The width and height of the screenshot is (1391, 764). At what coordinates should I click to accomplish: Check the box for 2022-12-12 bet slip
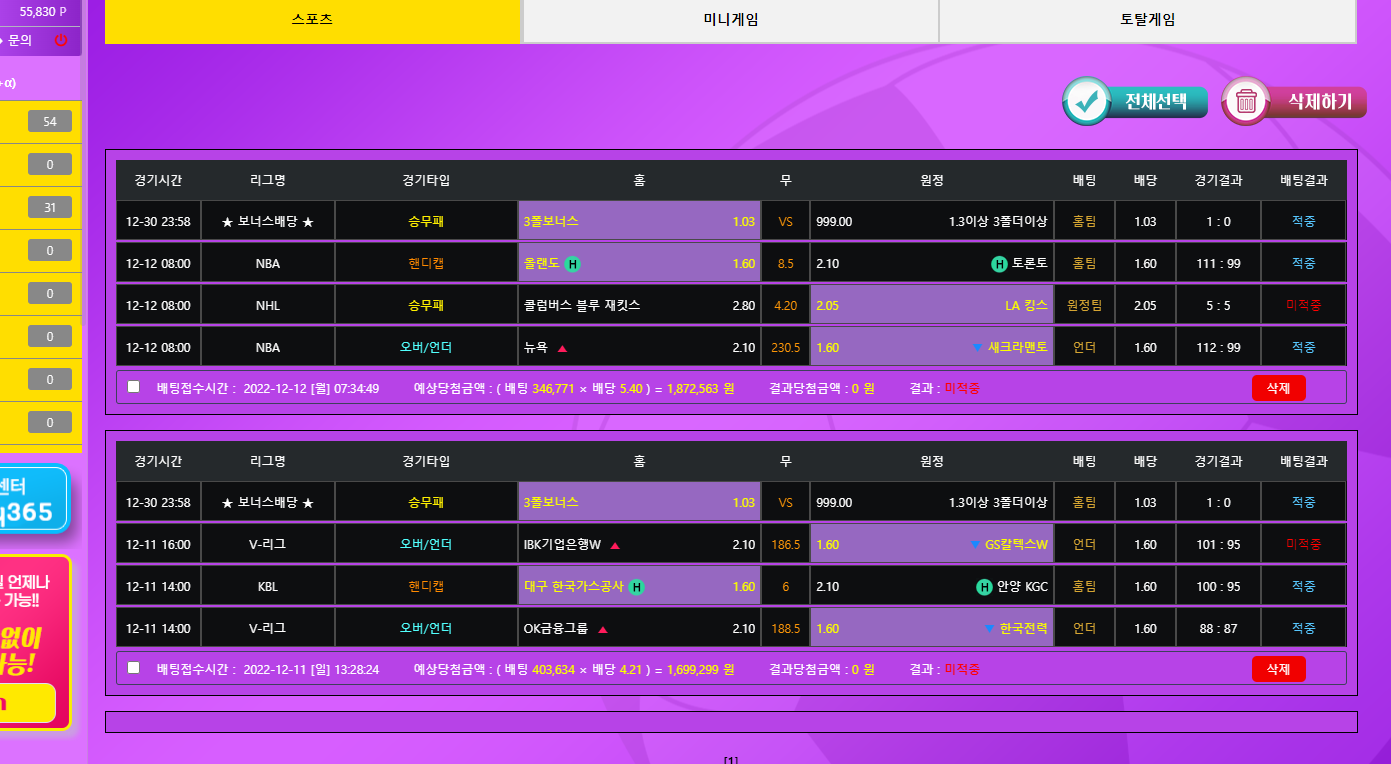pos(134,387)
